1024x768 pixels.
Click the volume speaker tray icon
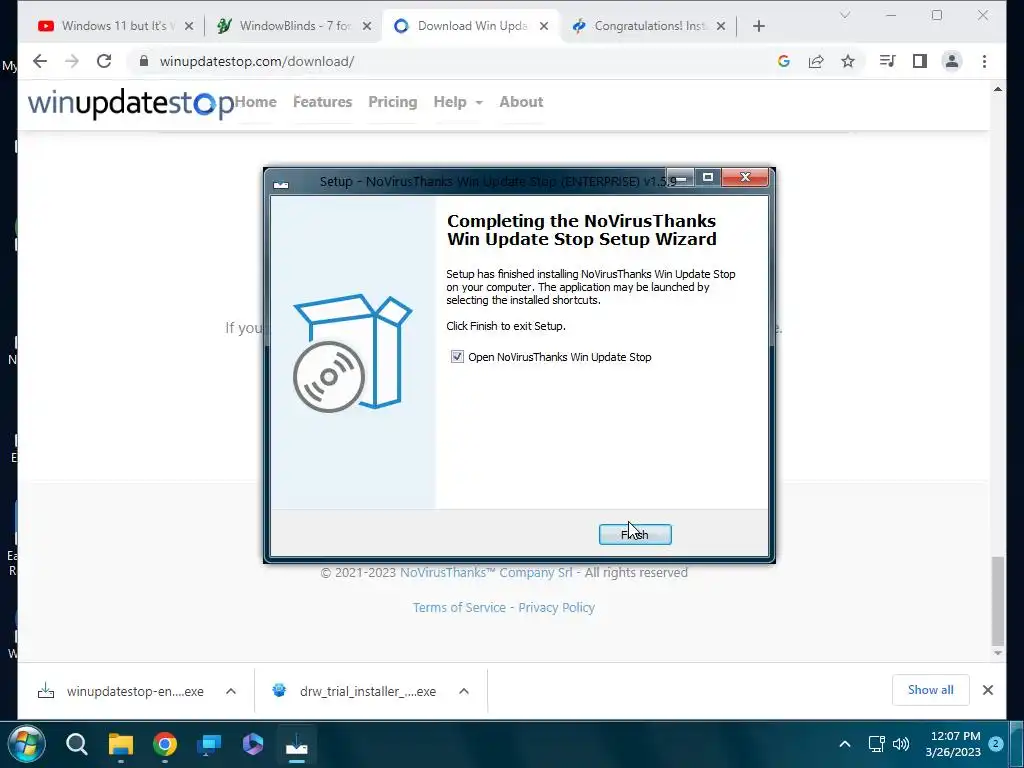point(901,744)
